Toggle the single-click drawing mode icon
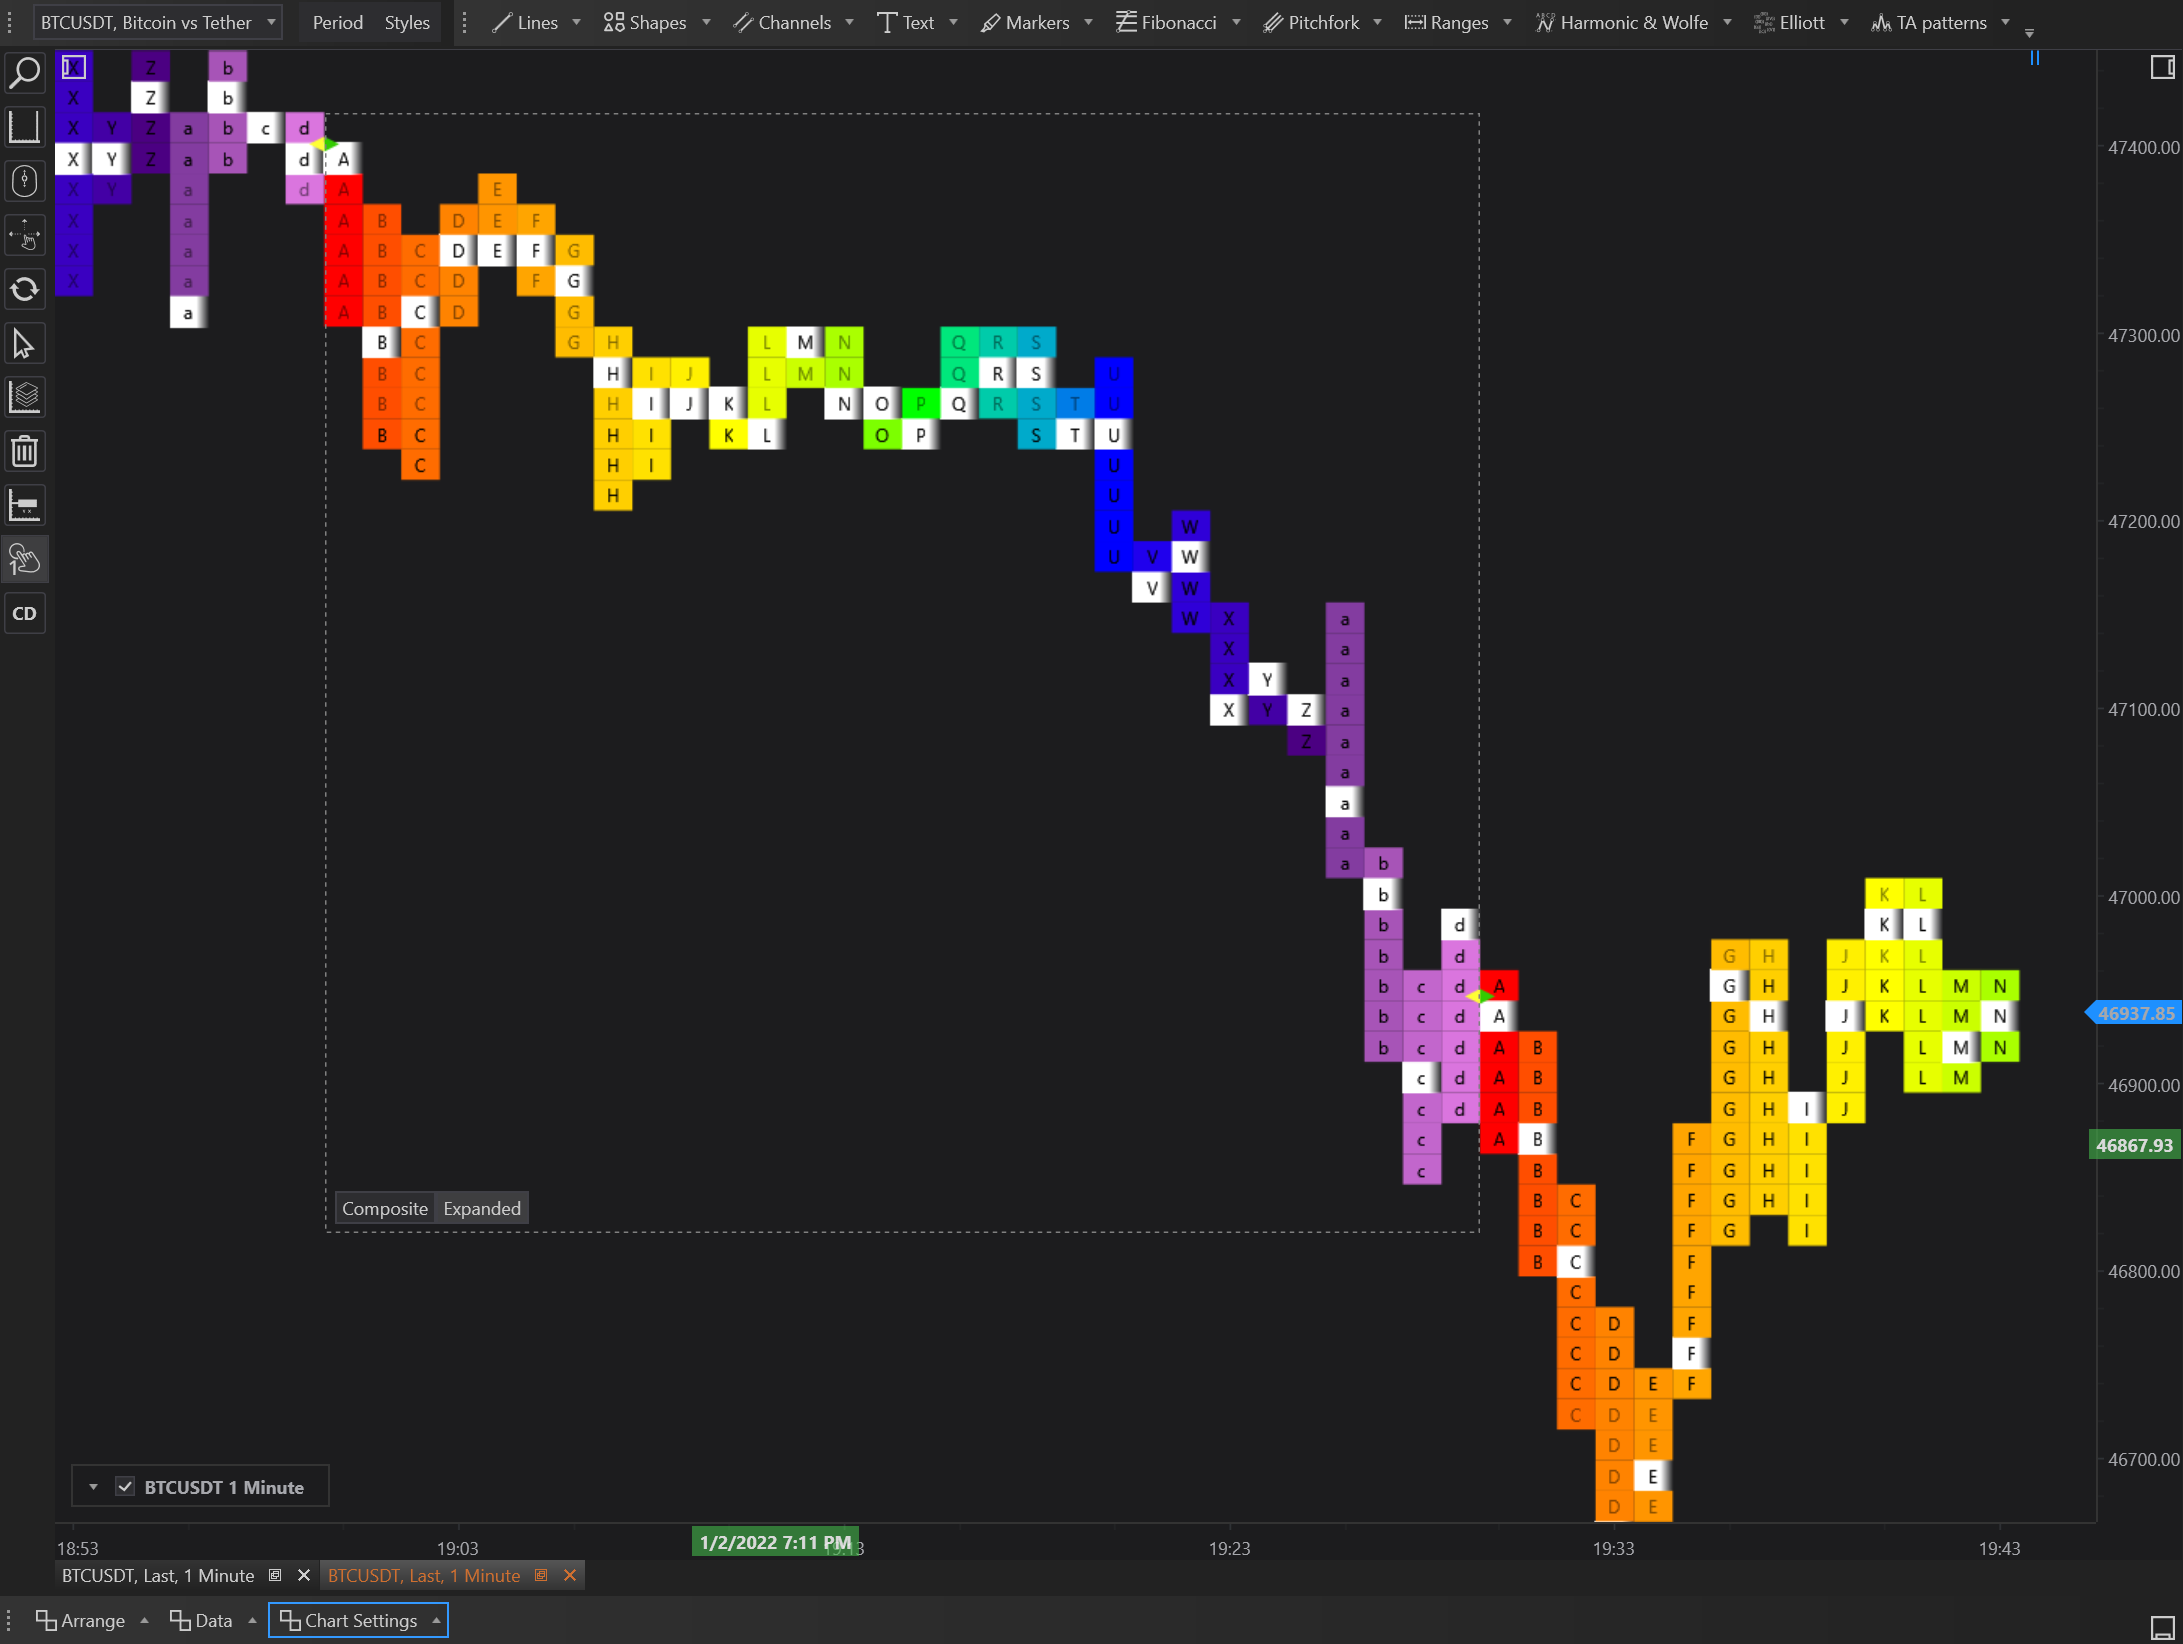 pos(25,559)
